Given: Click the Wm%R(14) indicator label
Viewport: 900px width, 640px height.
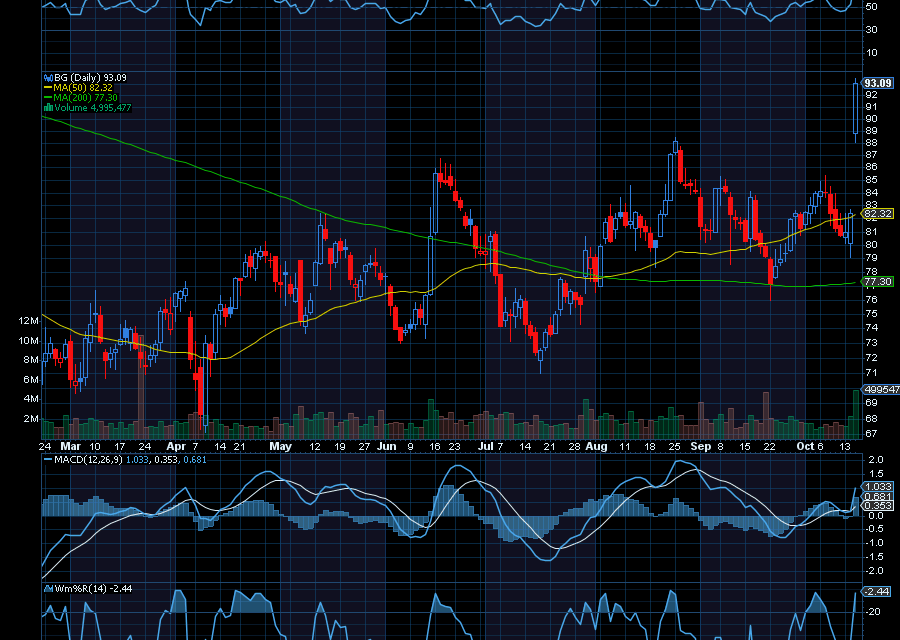Looking at the screenshot, I should (x=82, y=589).
